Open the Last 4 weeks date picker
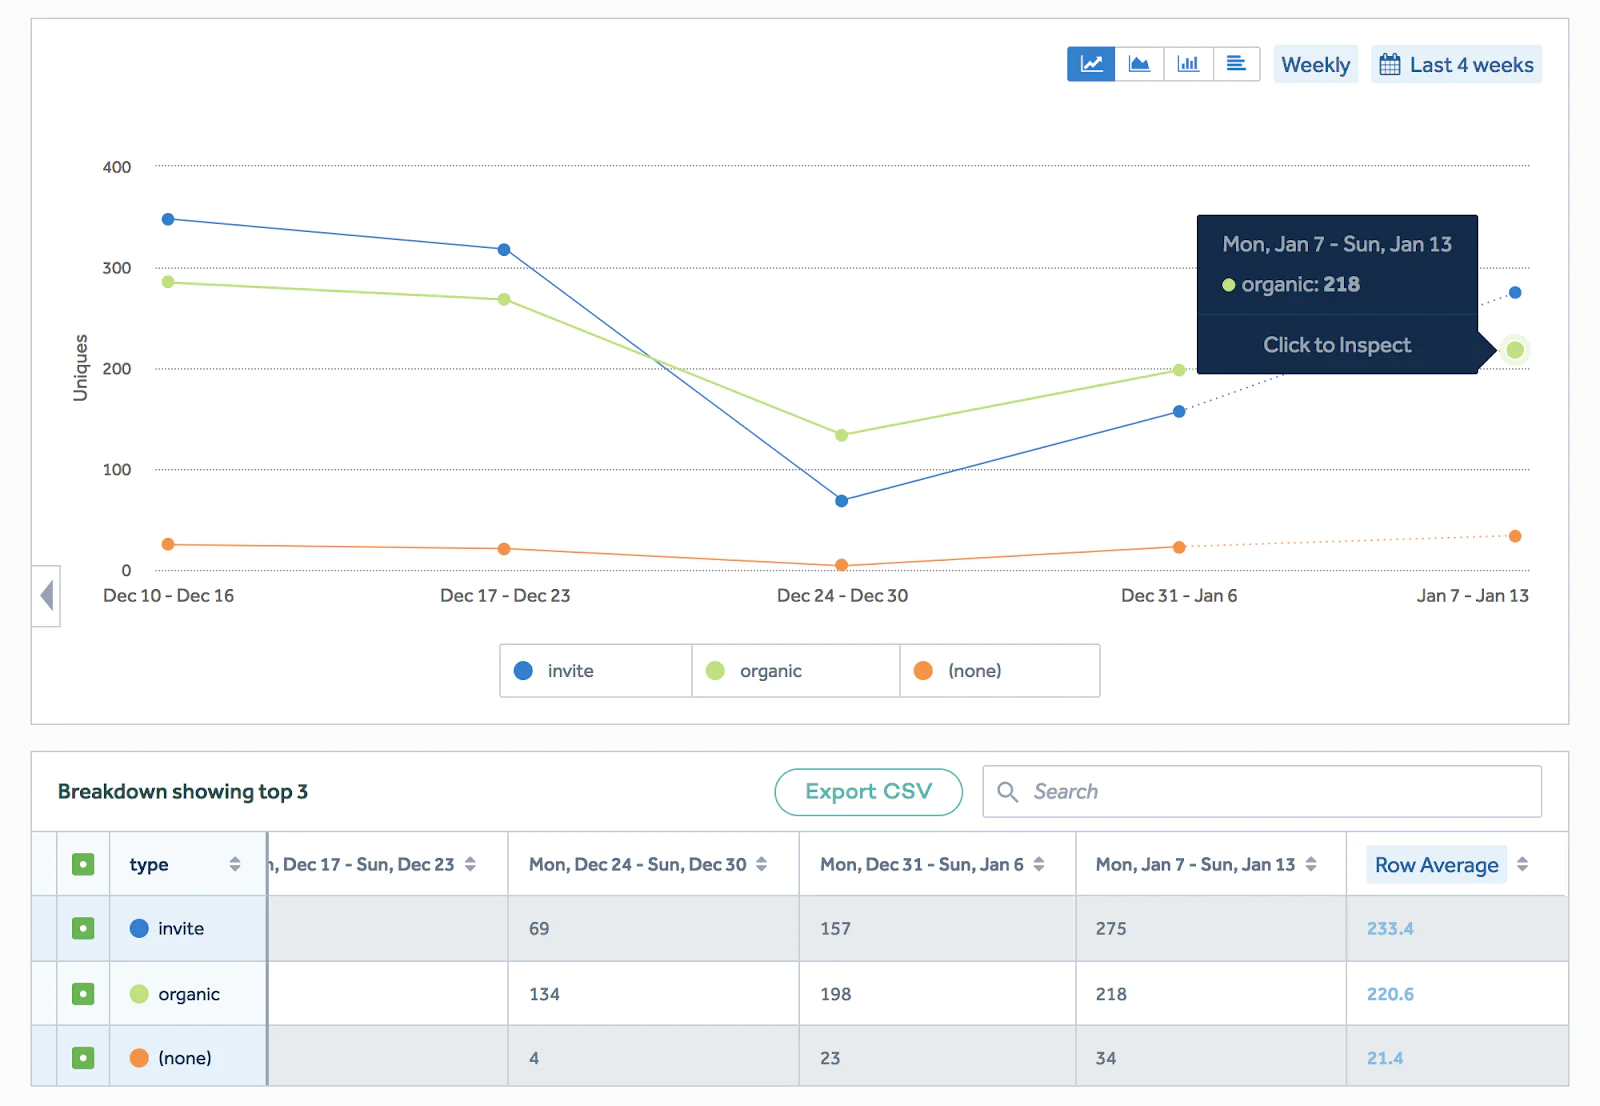Viewport: 1600px width, 1106px height. 1456,63
